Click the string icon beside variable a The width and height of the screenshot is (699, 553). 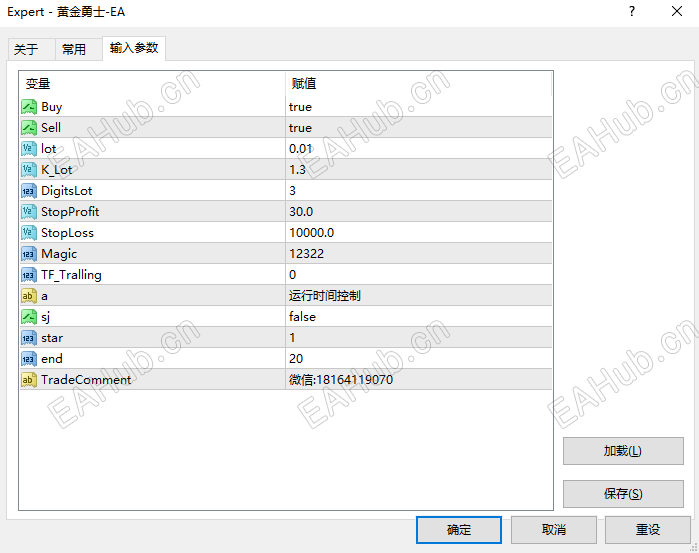[x=29, y=296]
